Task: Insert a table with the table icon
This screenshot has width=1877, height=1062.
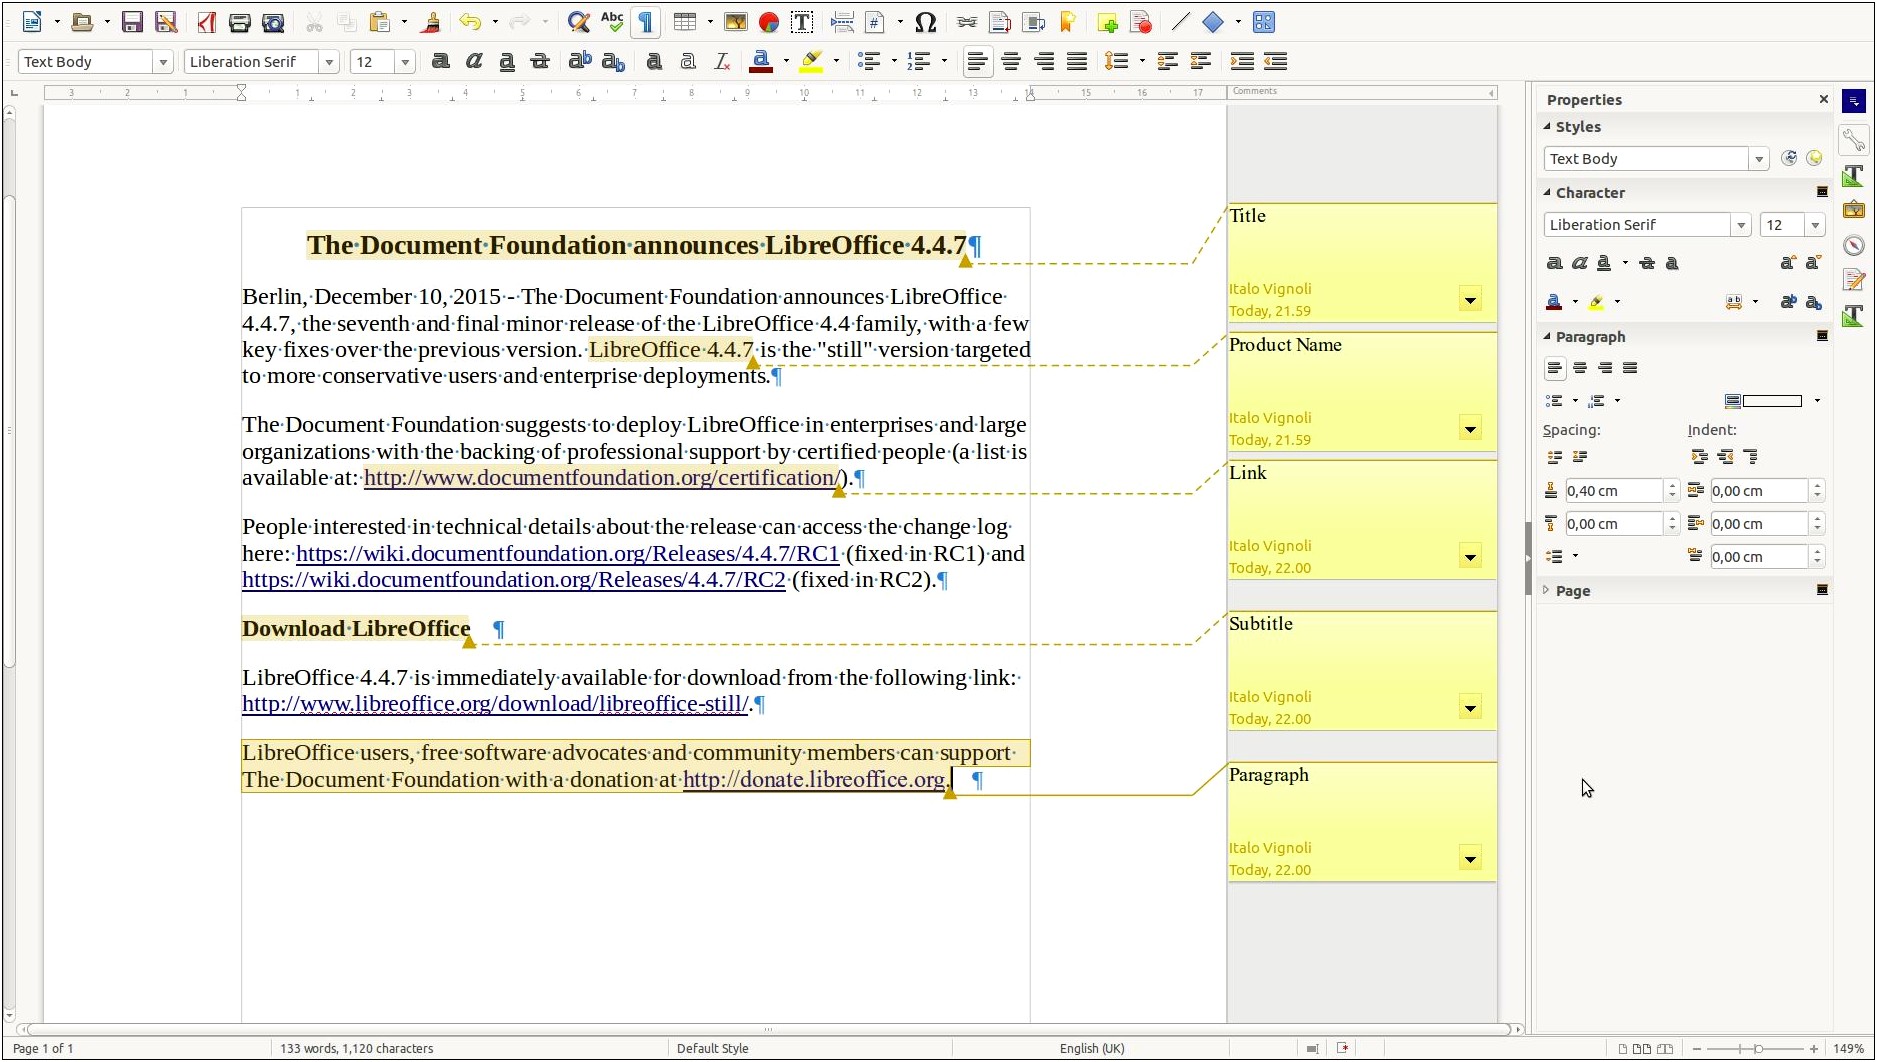Action: pyautogui.click(x=685, y=22)
